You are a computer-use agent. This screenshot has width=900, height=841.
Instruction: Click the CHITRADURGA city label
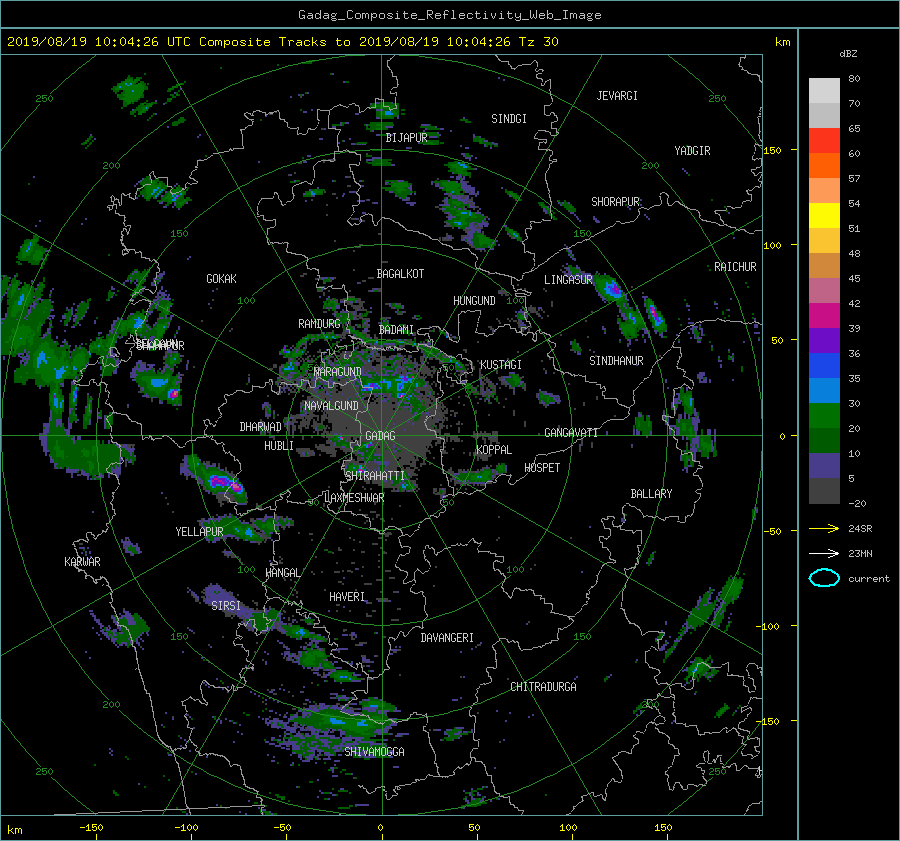click(x=544, y=687)
